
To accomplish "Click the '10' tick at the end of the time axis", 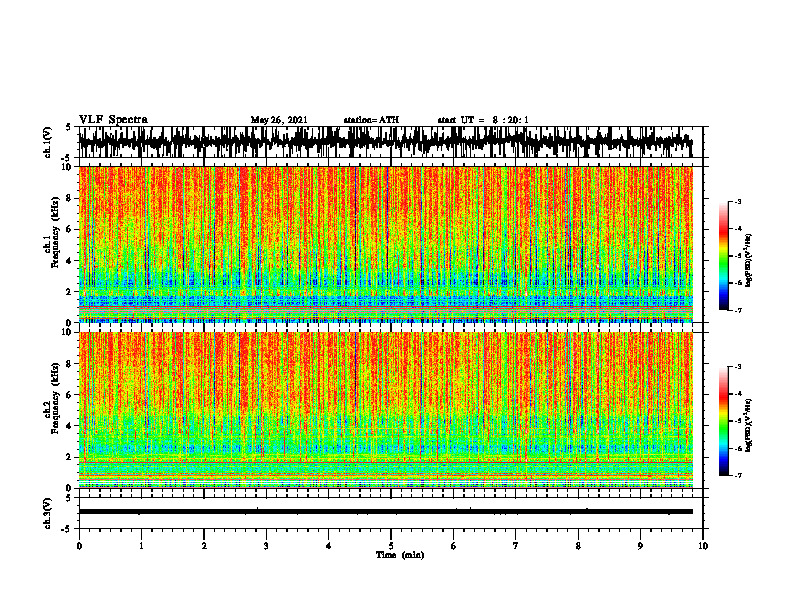I will coord(703,546).
